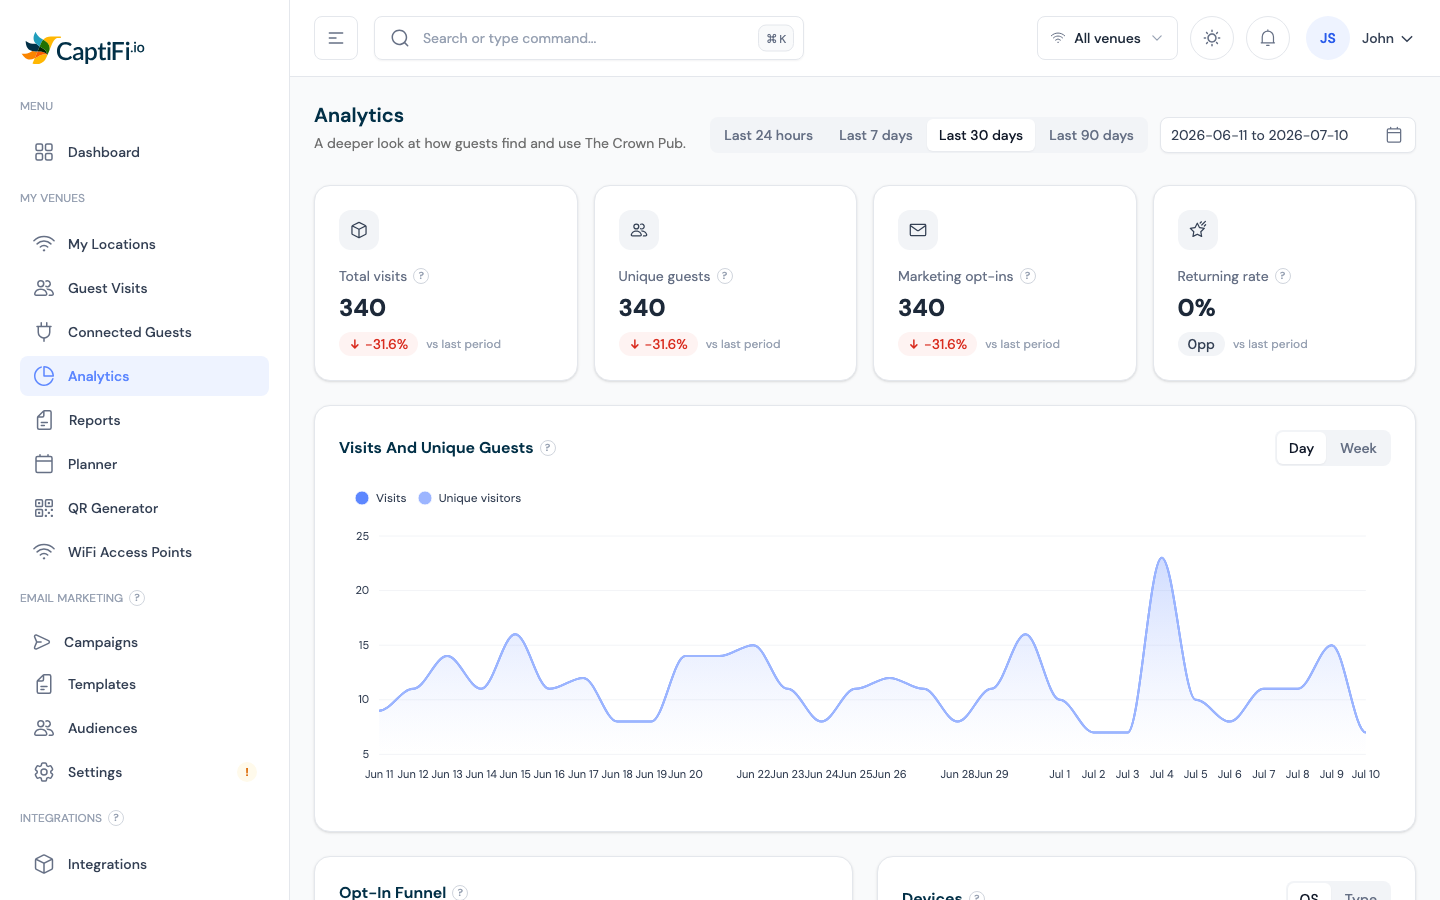Image resolution: width=1440 pixels, height=900 pixels.
Task: Click the Audiences people icon
Action: (x=44, y=728)
